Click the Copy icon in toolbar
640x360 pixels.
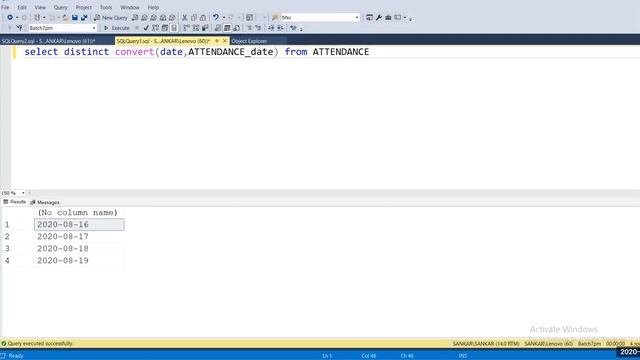[194, 18]
